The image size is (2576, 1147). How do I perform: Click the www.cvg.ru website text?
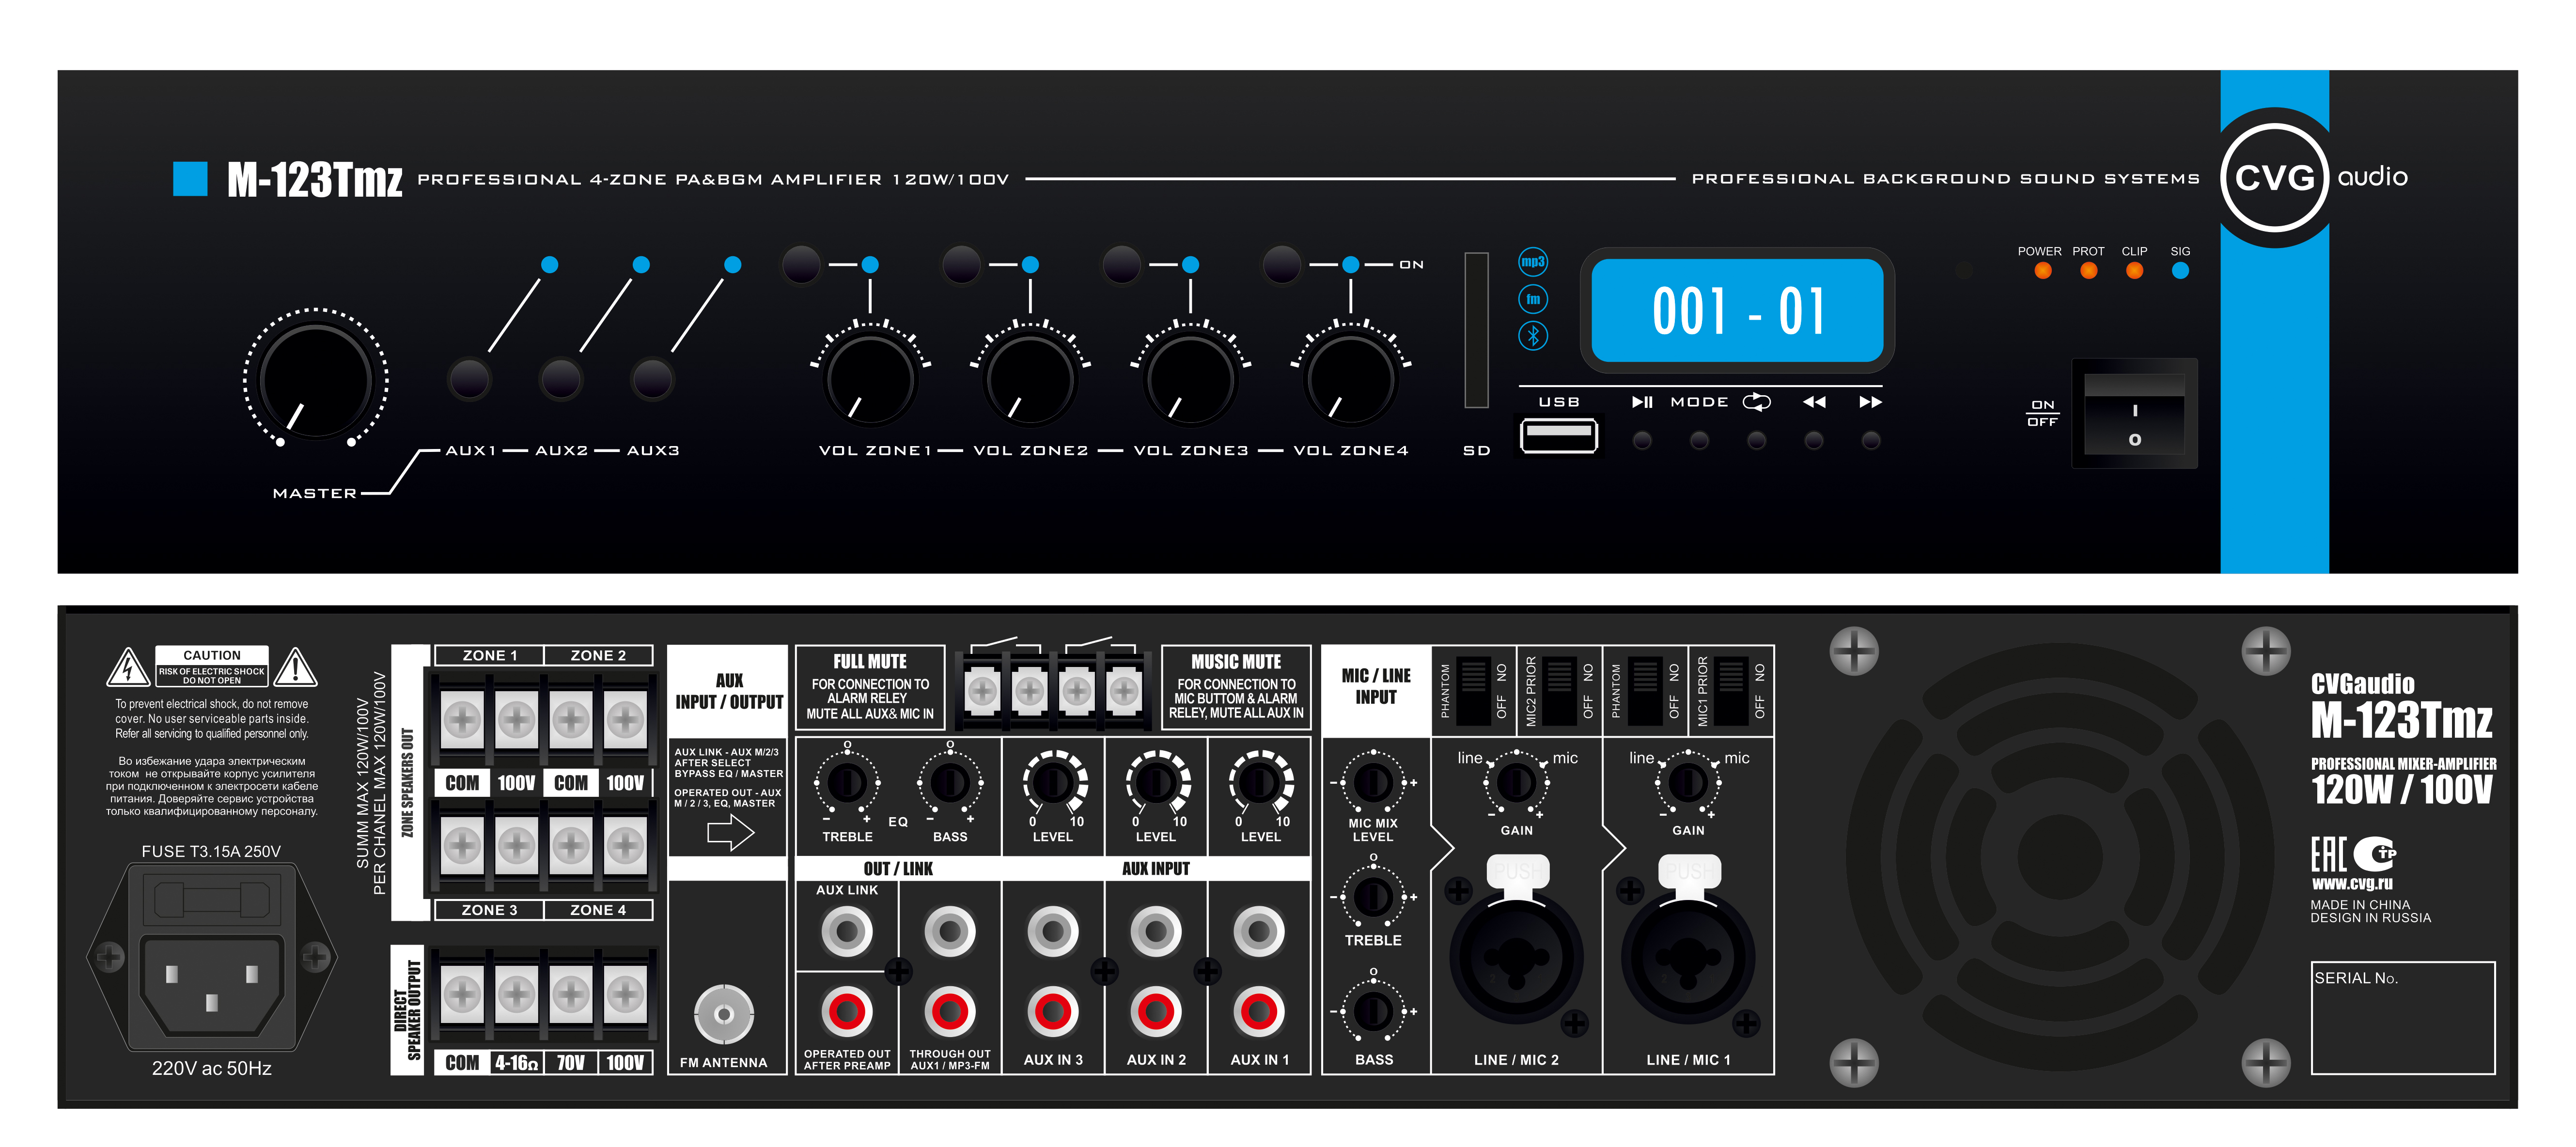click(2351, 884)
